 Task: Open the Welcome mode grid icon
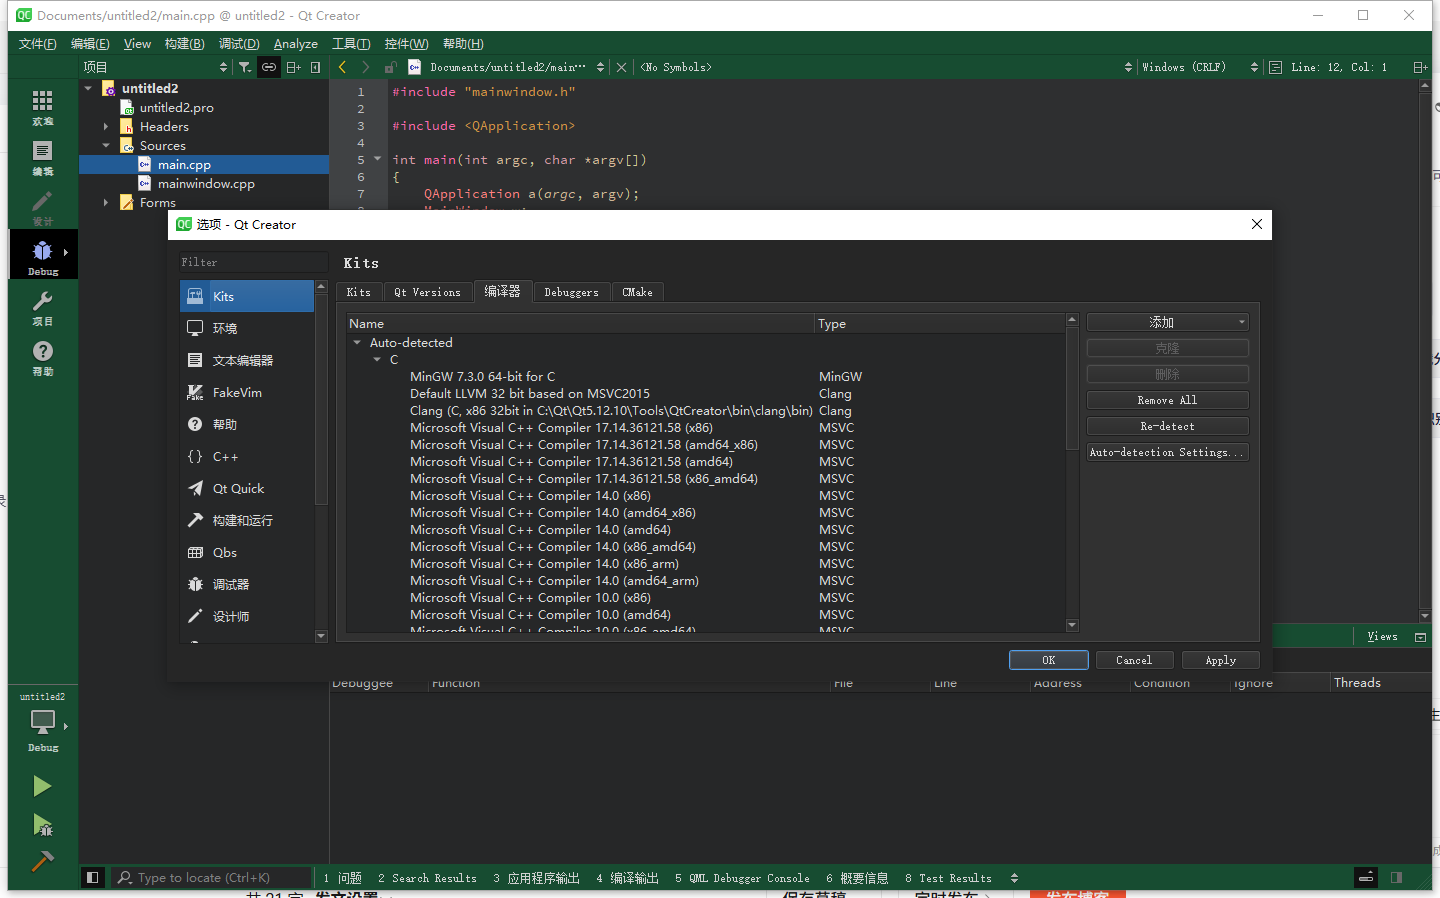(42, 106)
